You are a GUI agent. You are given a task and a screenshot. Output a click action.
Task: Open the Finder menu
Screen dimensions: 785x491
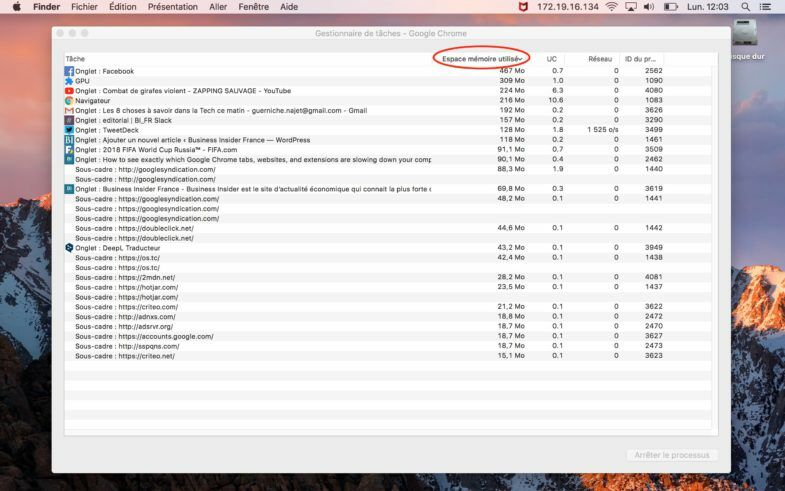pos(47,7)
